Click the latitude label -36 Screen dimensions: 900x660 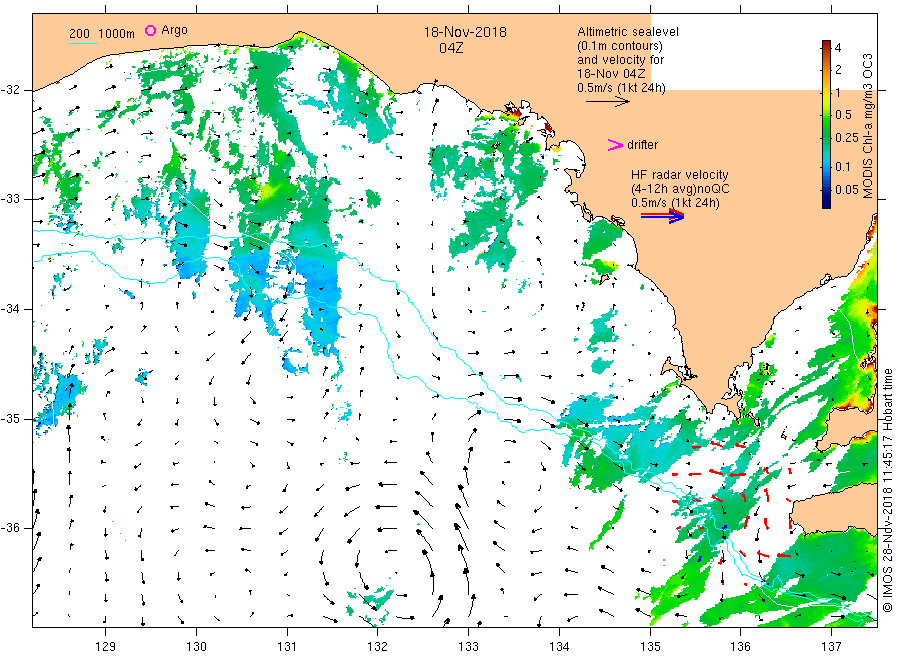(x=10, y=528)
